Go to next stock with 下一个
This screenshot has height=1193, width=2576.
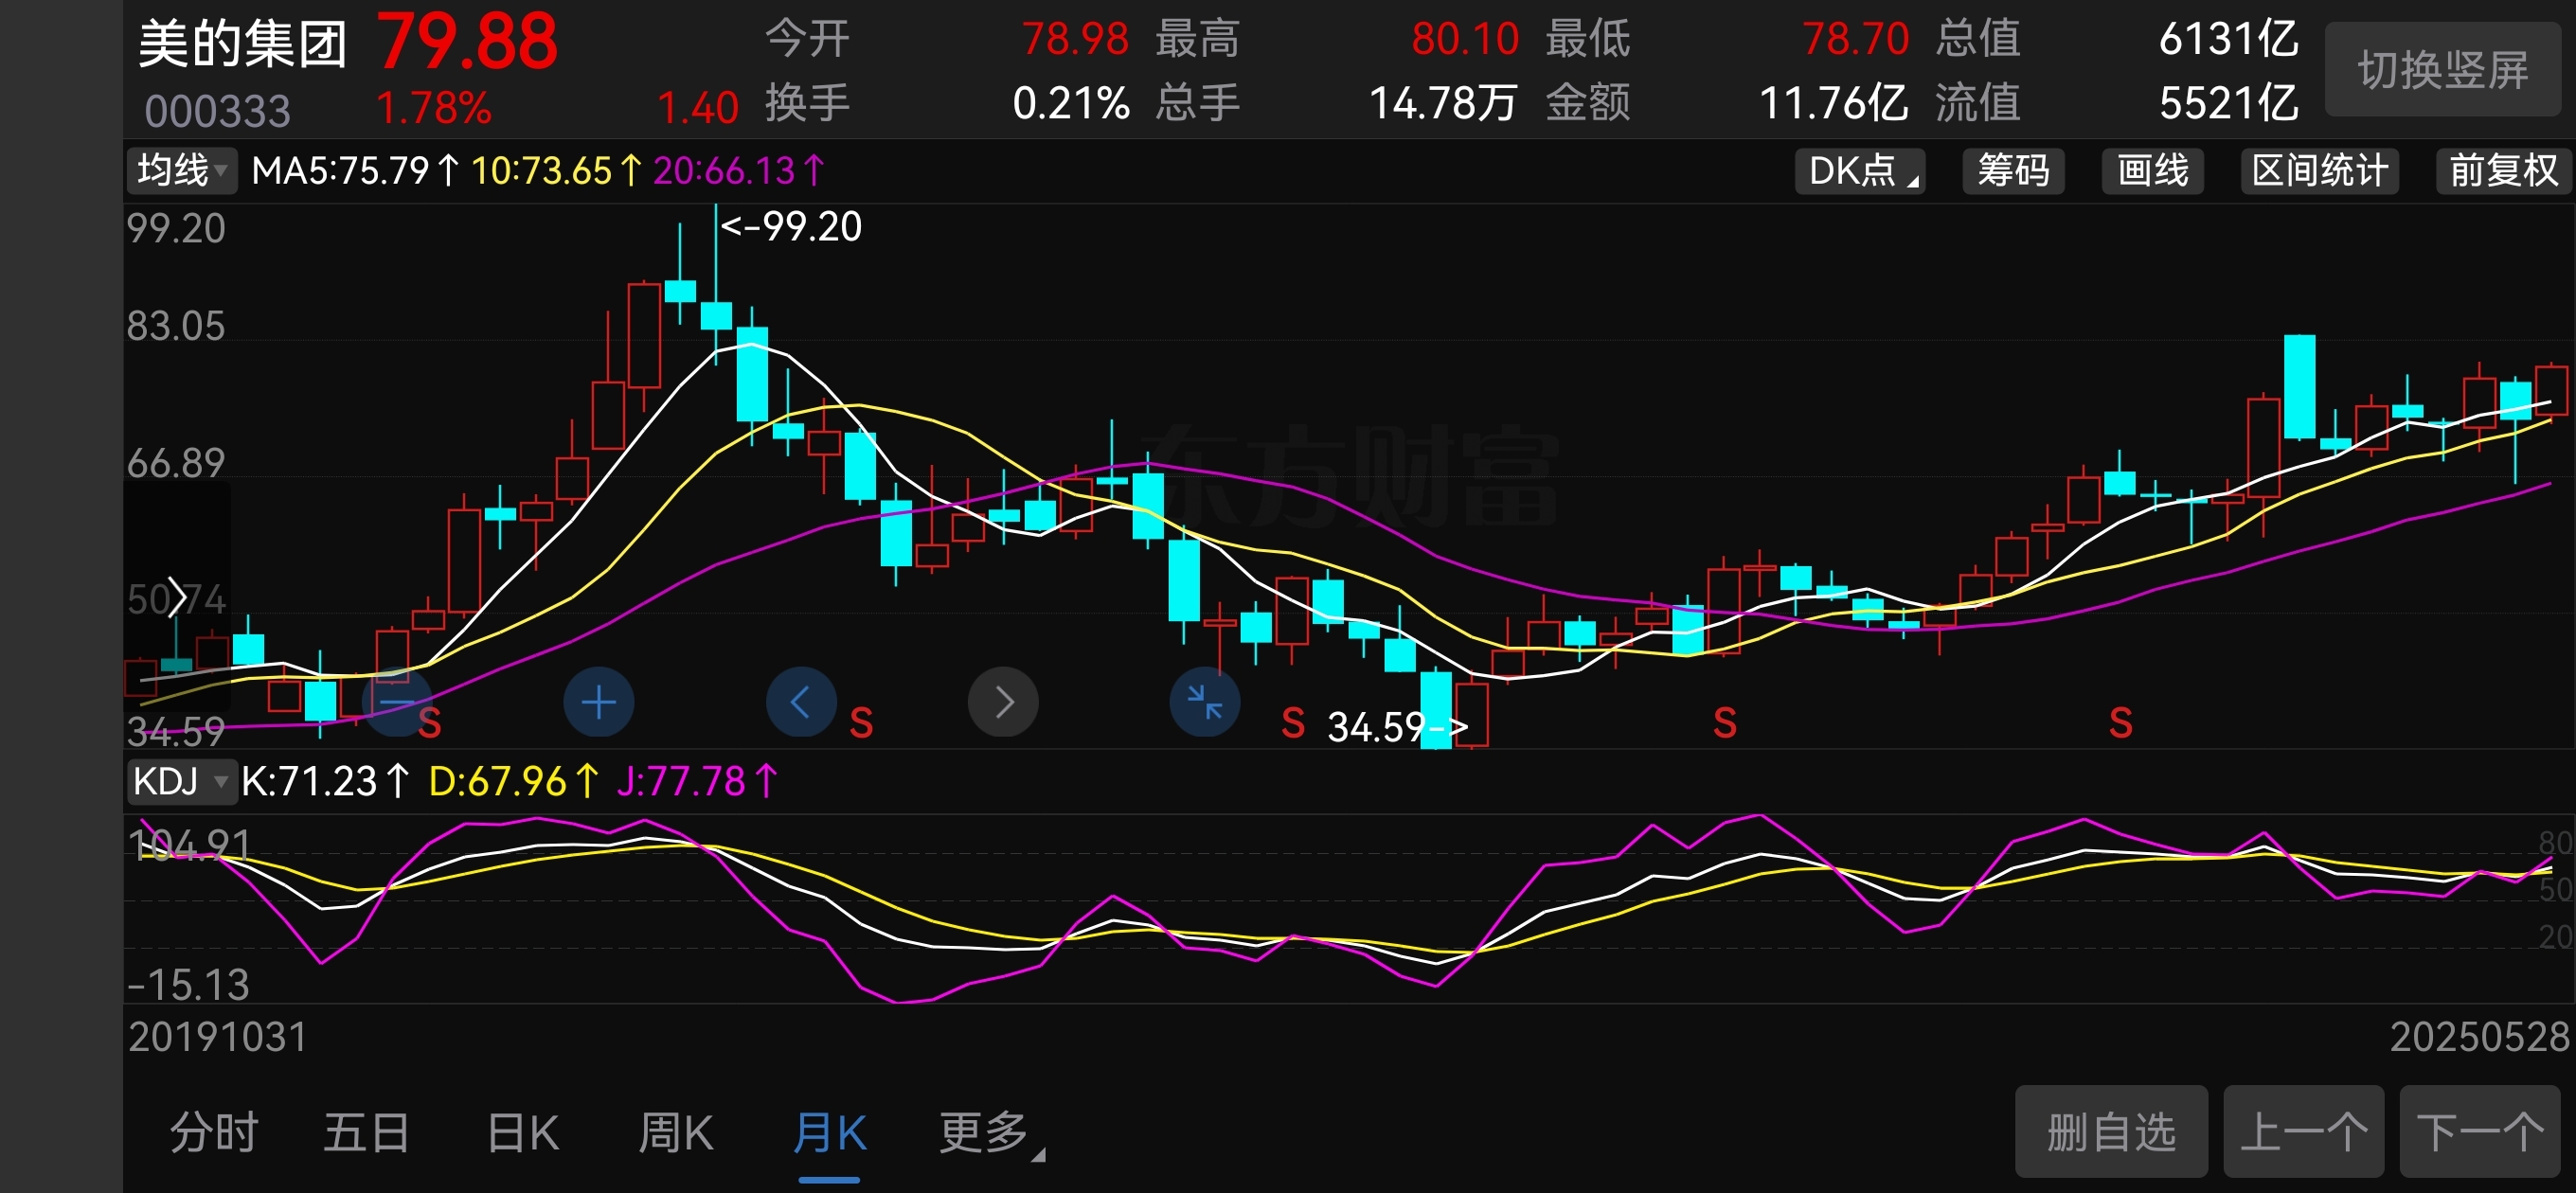click(2480, 1132)
